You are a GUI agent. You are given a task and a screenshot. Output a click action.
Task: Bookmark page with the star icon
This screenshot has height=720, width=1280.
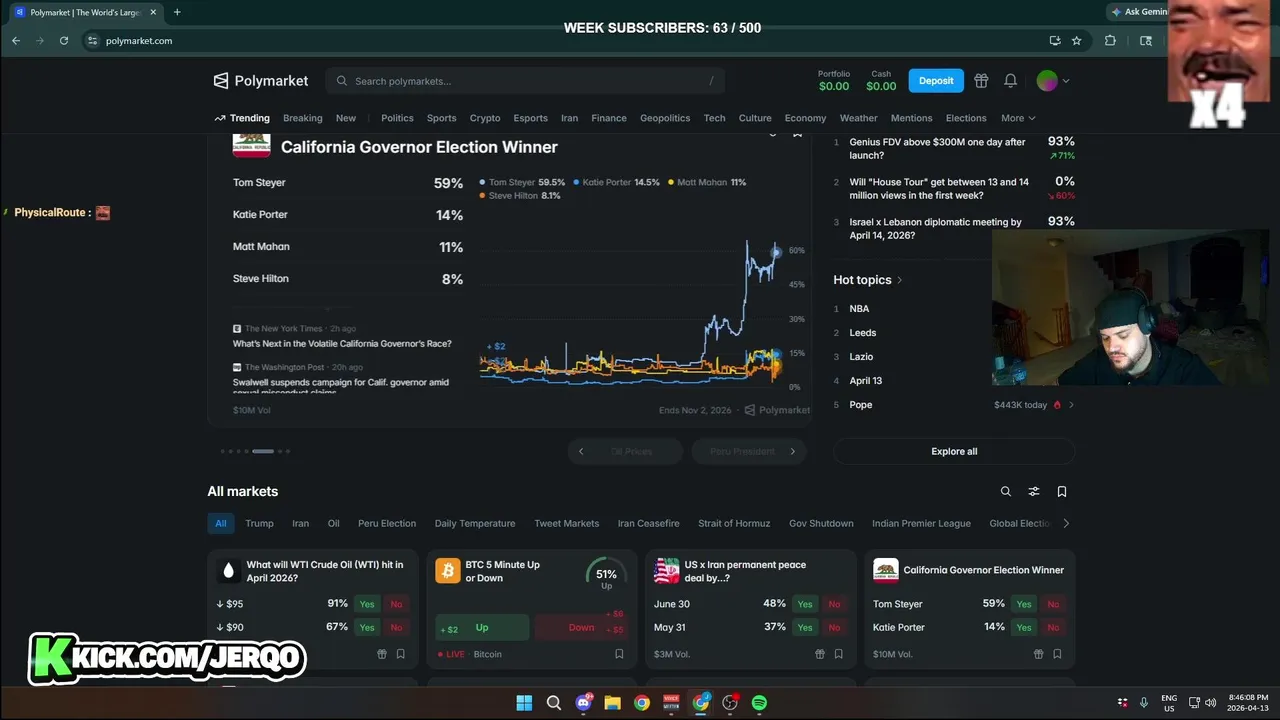1076,41
